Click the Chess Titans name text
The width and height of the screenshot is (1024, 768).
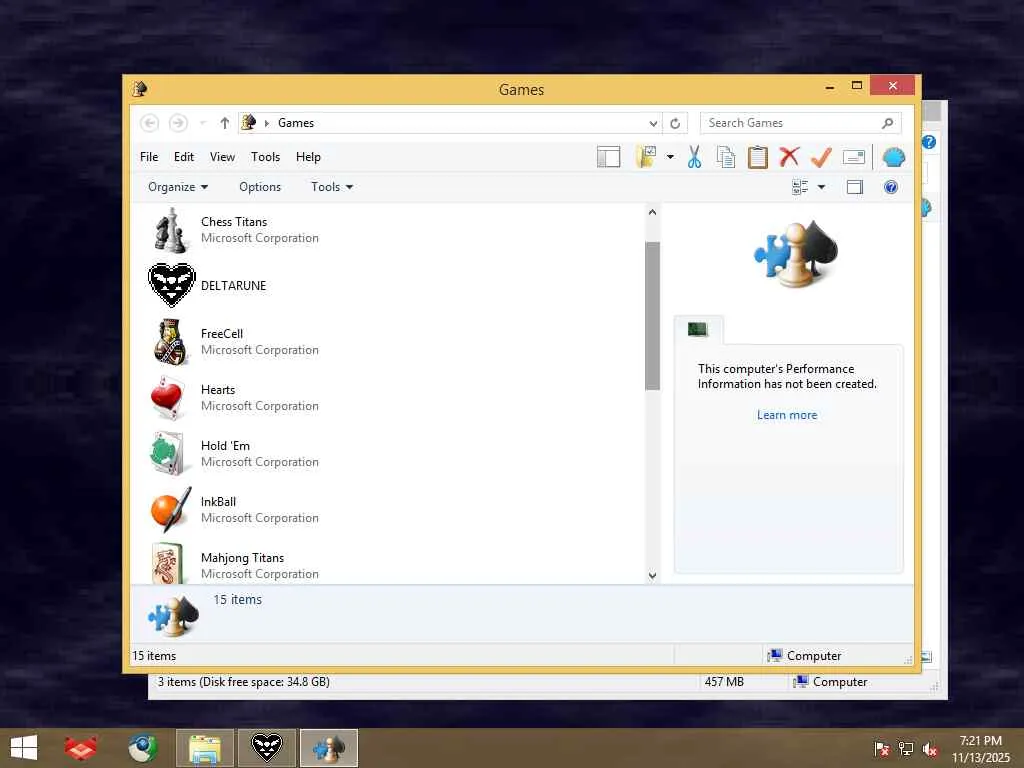pyautogui.click(x=234, y=222)
